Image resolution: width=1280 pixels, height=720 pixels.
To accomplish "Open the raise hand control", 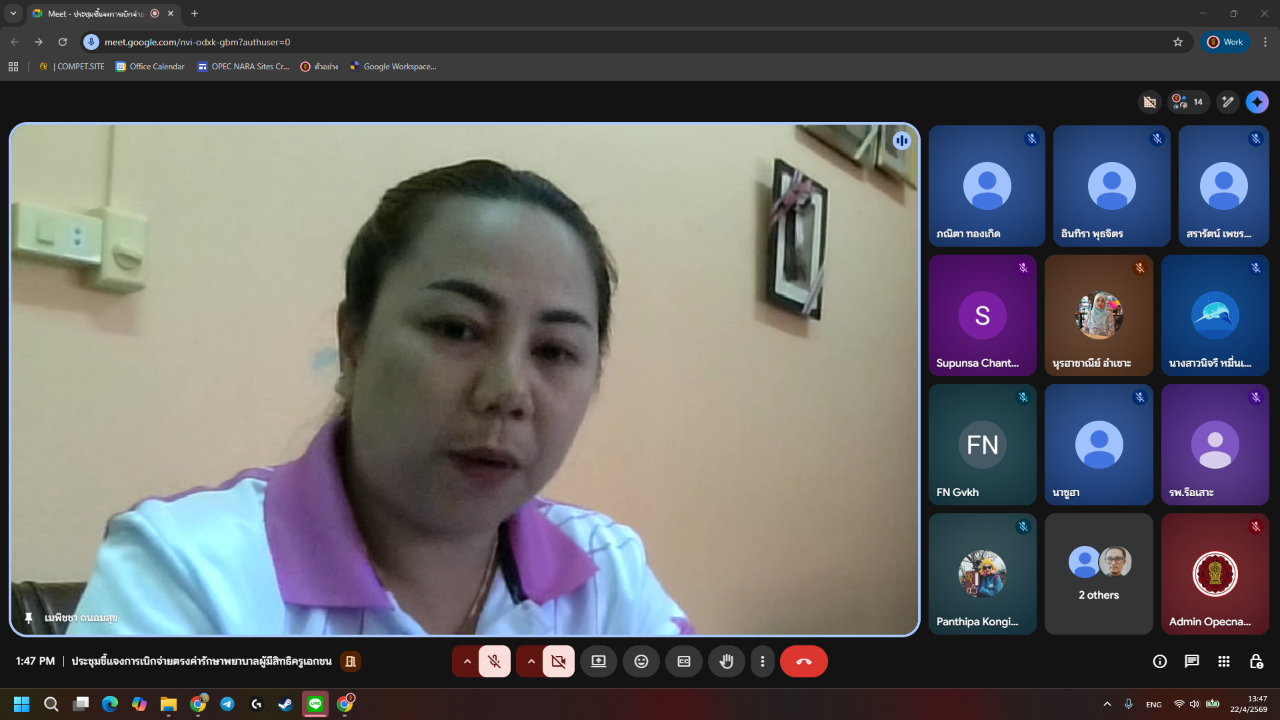I will (727, 661).
